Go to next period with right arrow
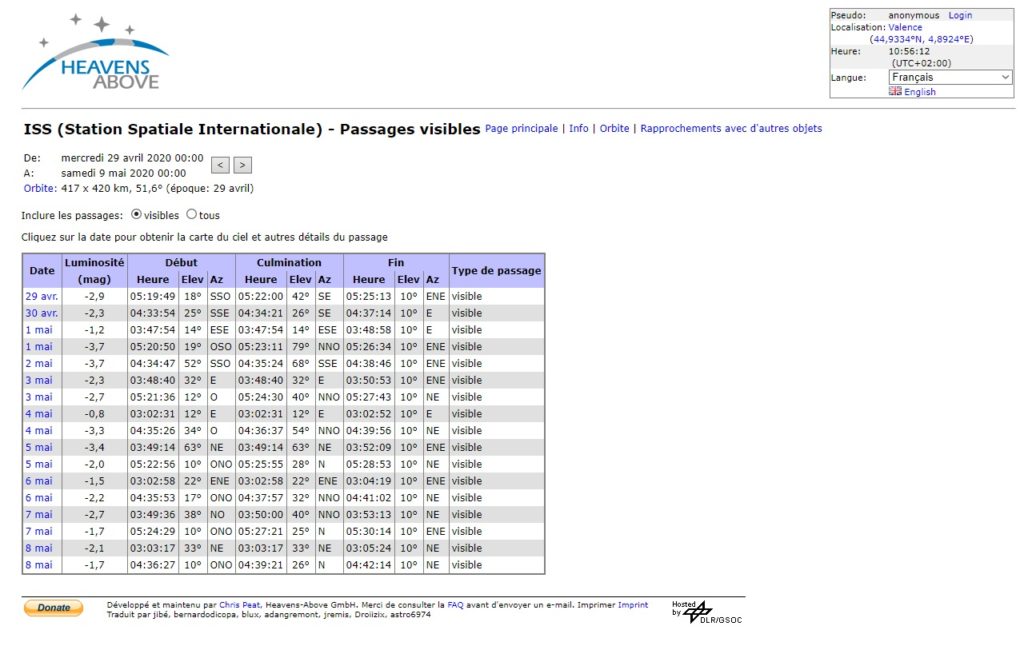 coord(242,165)
